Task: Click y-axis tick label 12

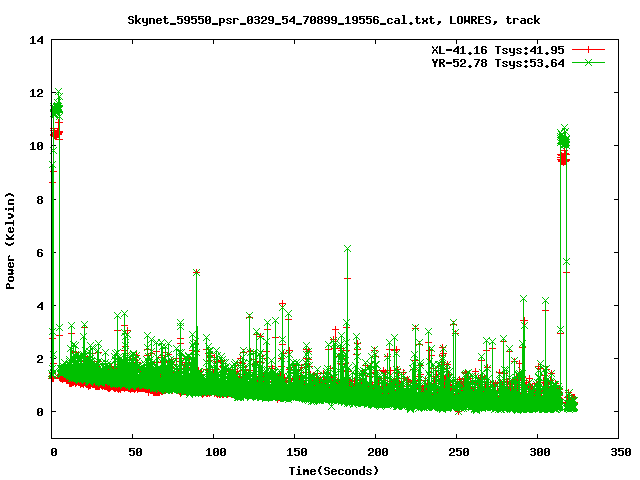Action: point(36,93)
